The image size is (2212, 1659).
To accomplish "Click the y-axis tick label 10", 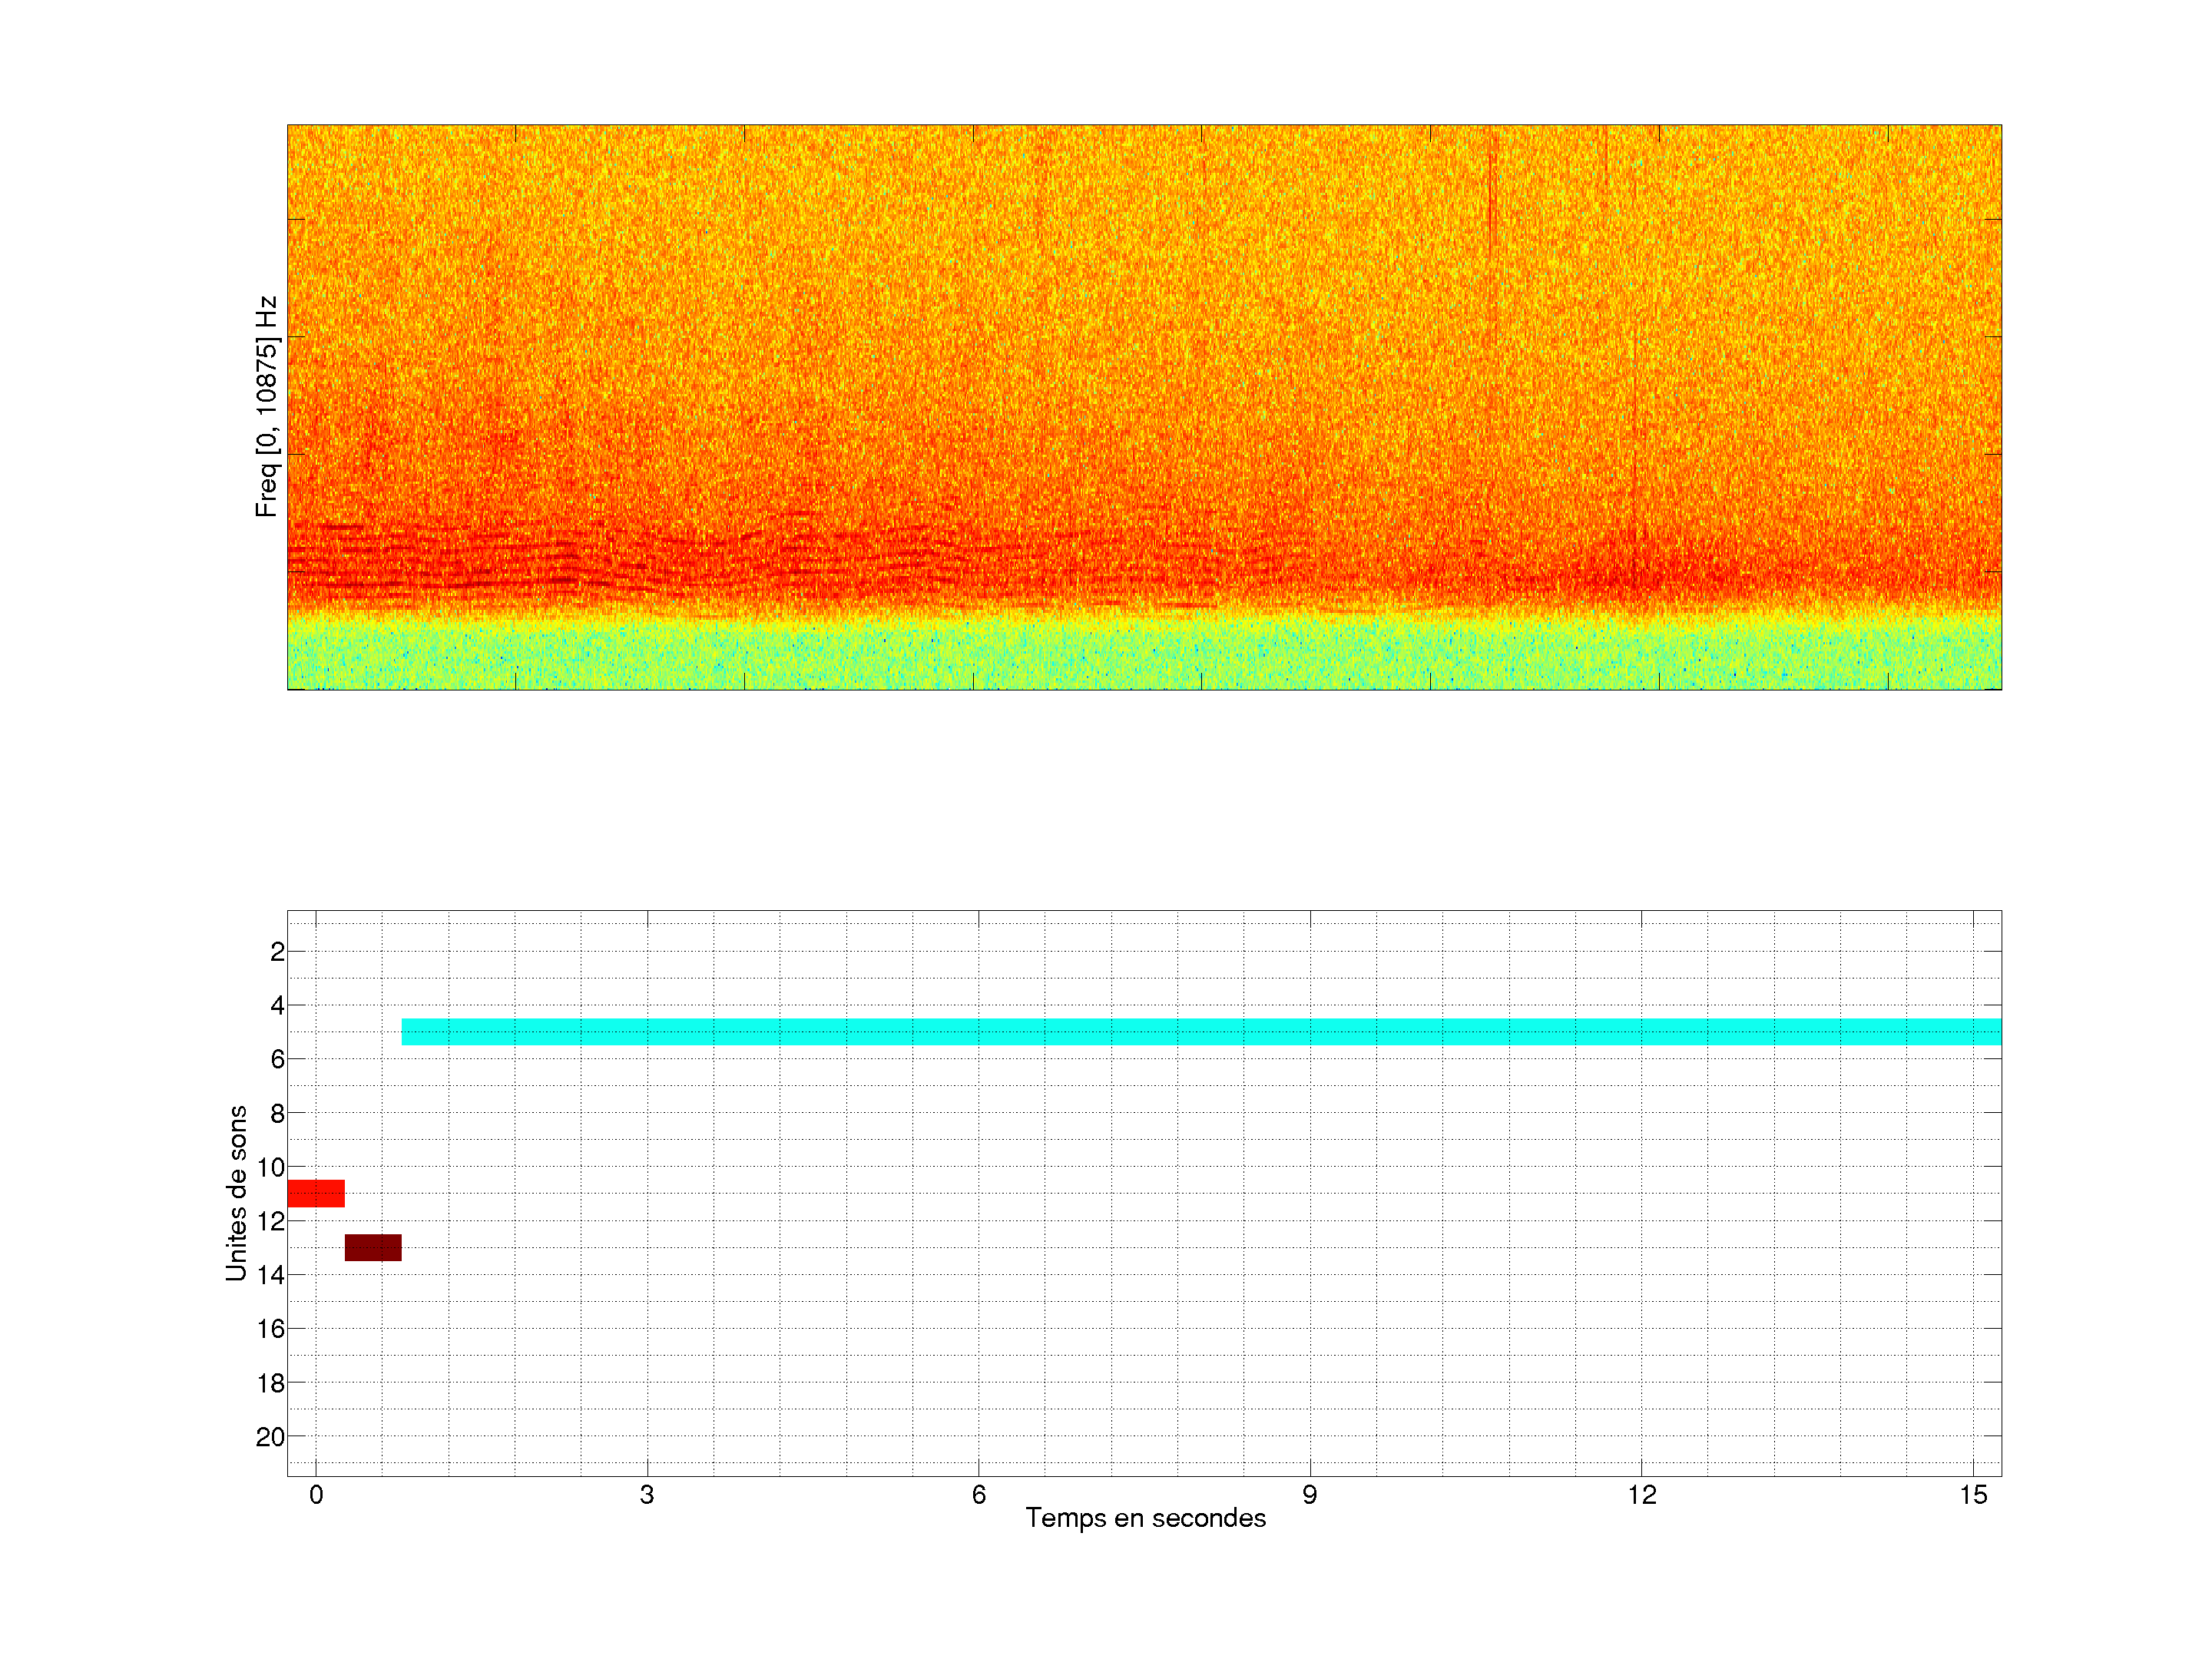I will 270,1167.
